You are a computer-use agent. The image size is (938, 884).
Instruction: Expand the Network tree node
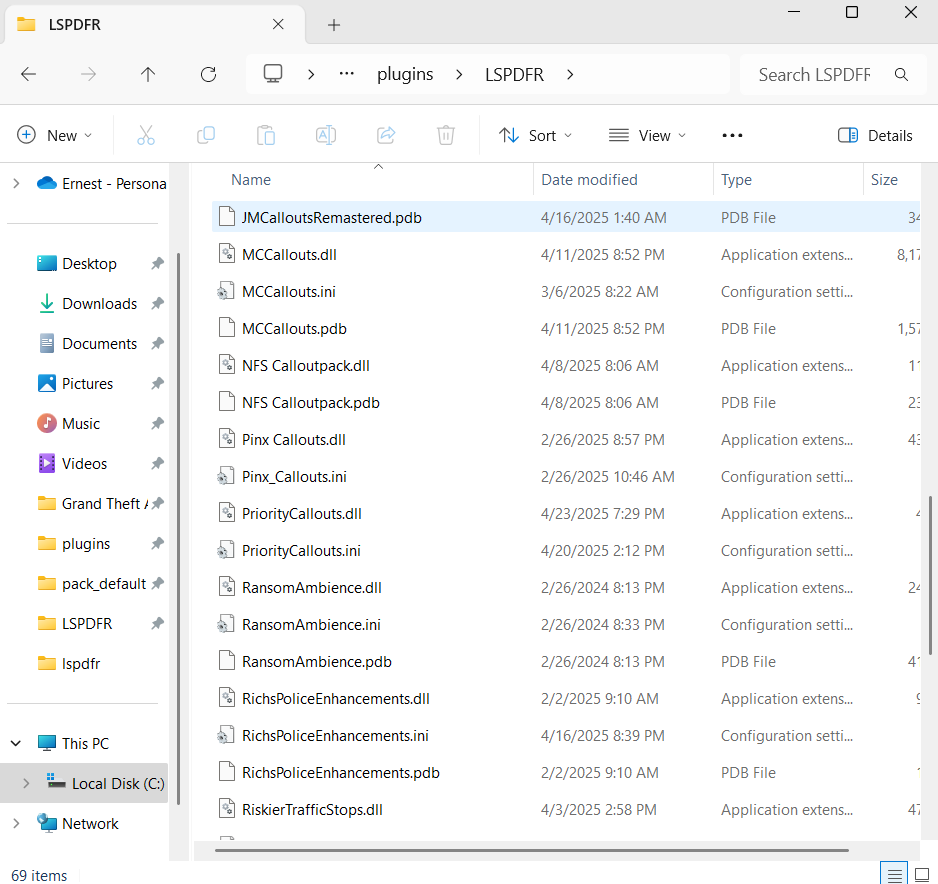pyautogui.click(x=16, y=823)
